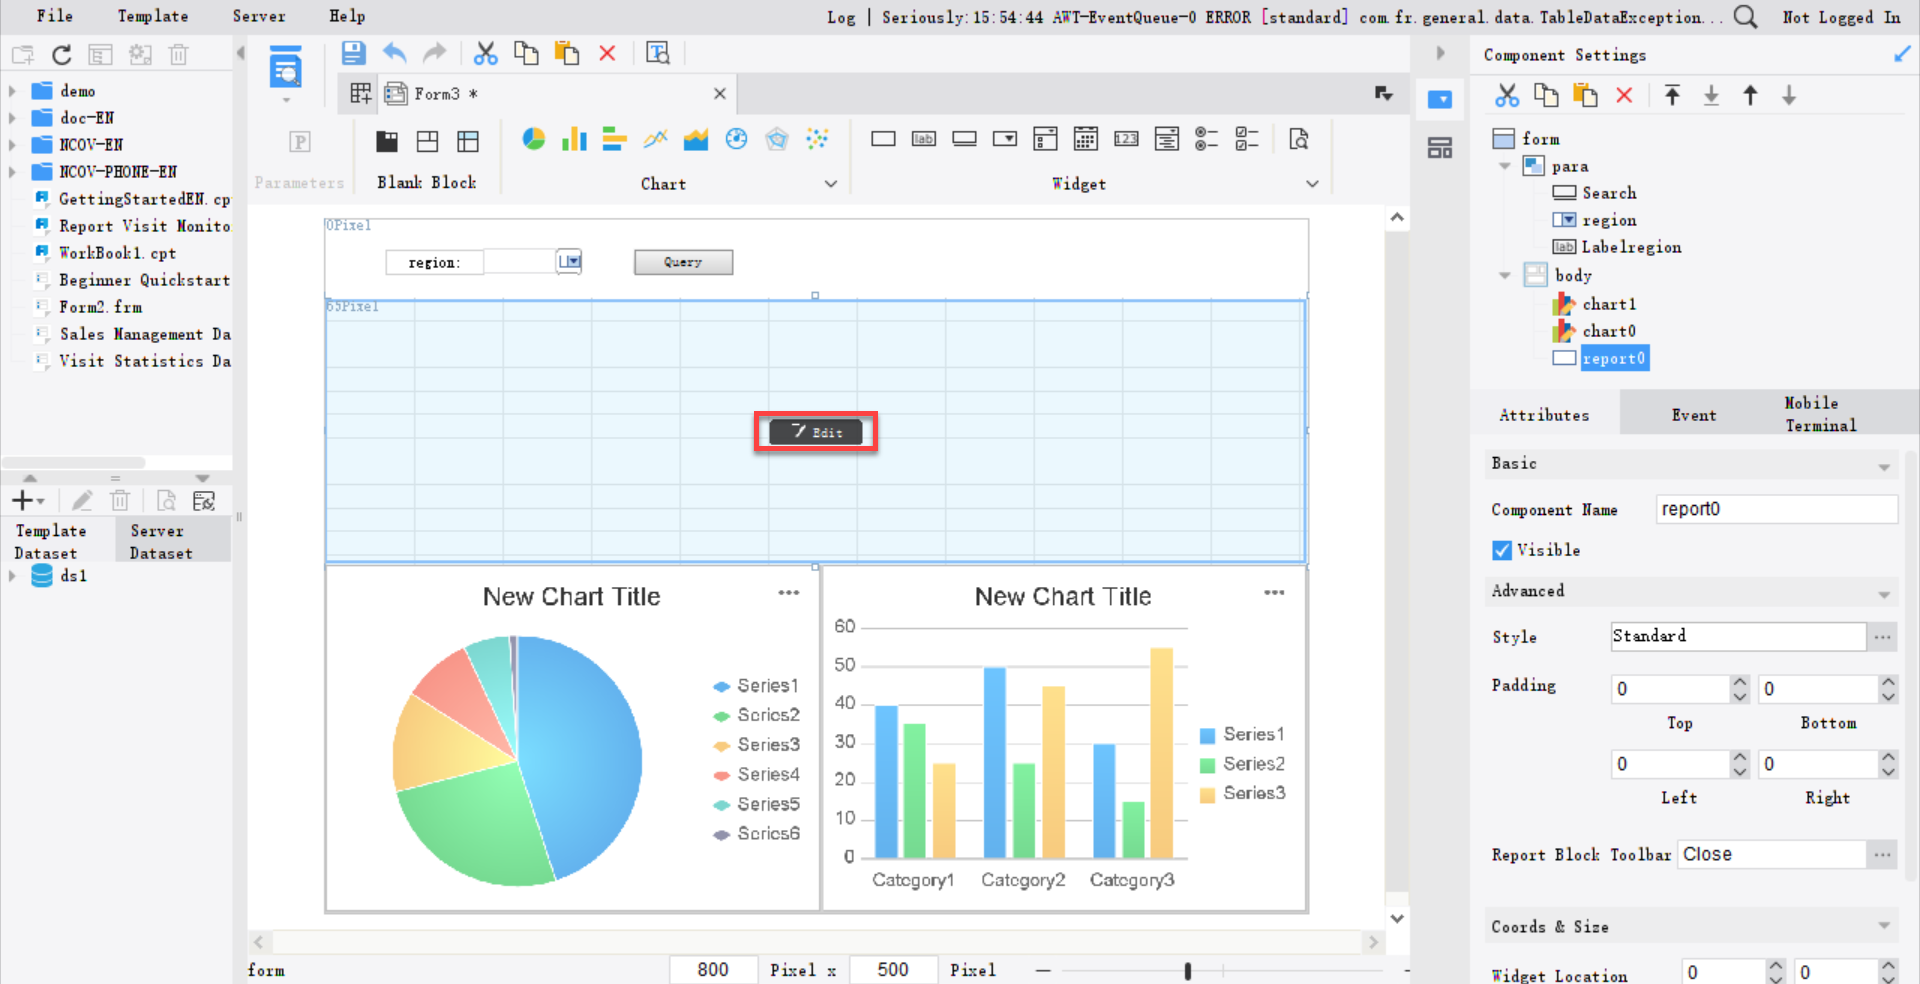Collapse the para tree node
Viewport: 1920px width, 984px height.
click(1505, 166)
